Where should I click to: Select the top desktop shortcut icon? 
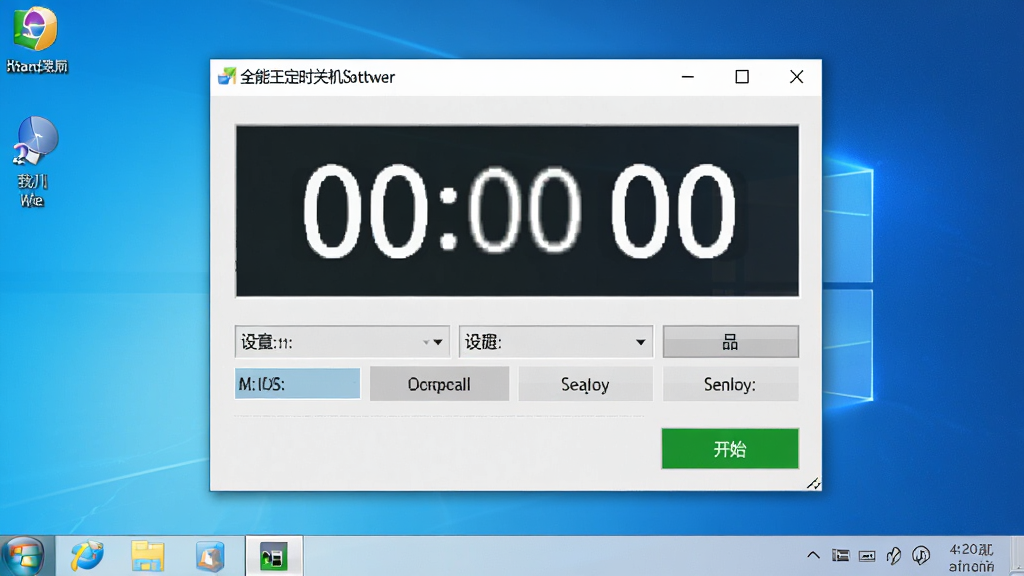tap(37, 39)
